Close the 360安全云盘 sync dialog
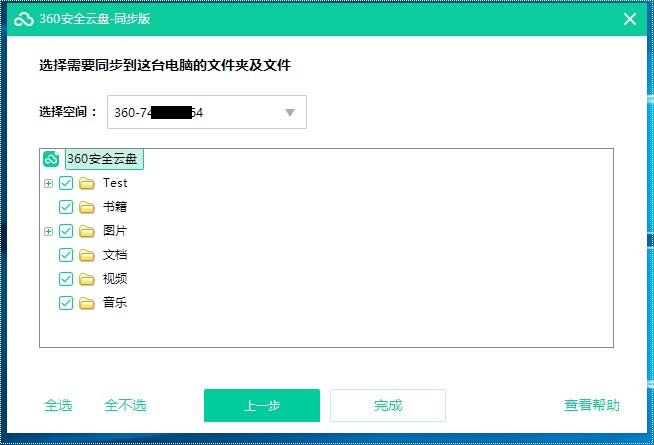The width and height of the screenshot is (654, 445). click(630, 19)
